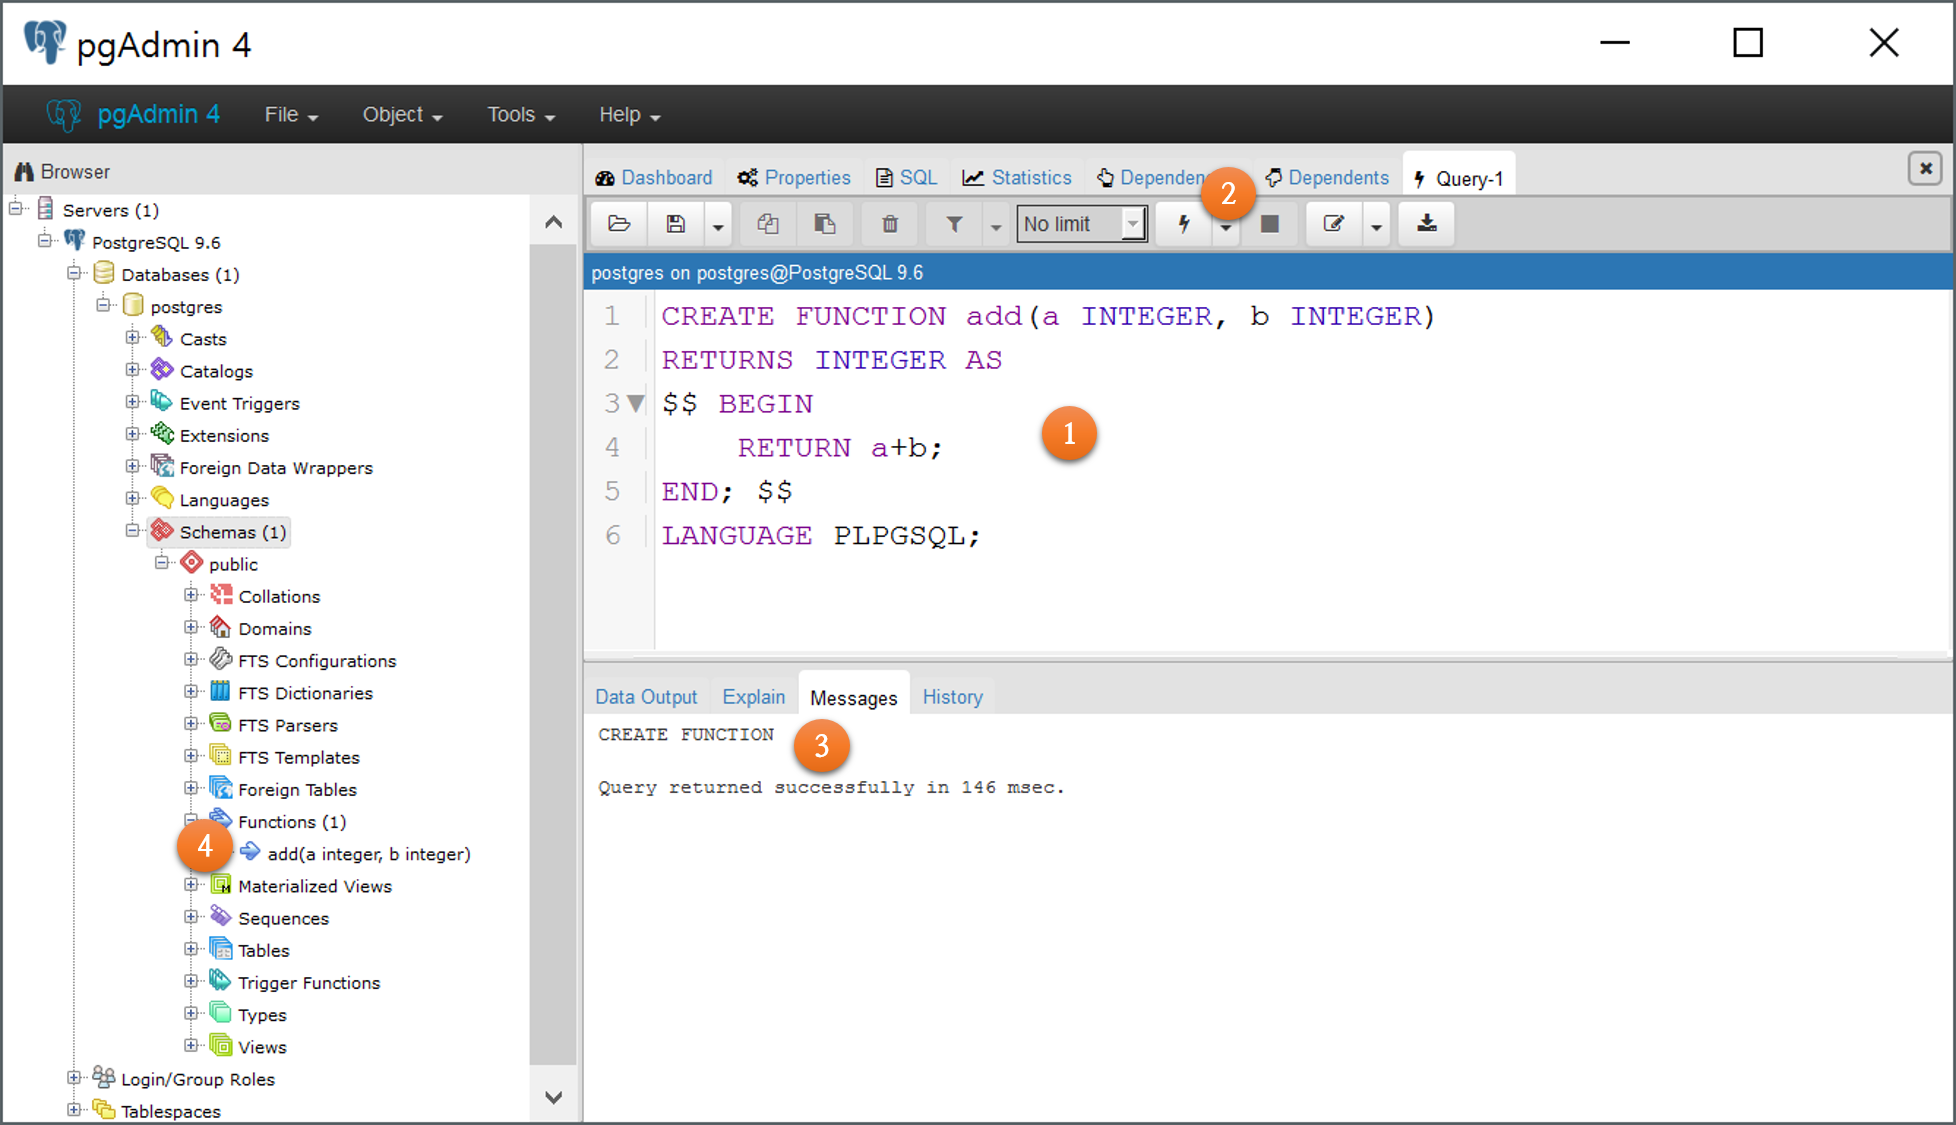This screenshot has height=1125, width=1956.
Task: Select Foreign Data Wrappers in the tree
Action: pyautogui.click(x=276, y=467)
